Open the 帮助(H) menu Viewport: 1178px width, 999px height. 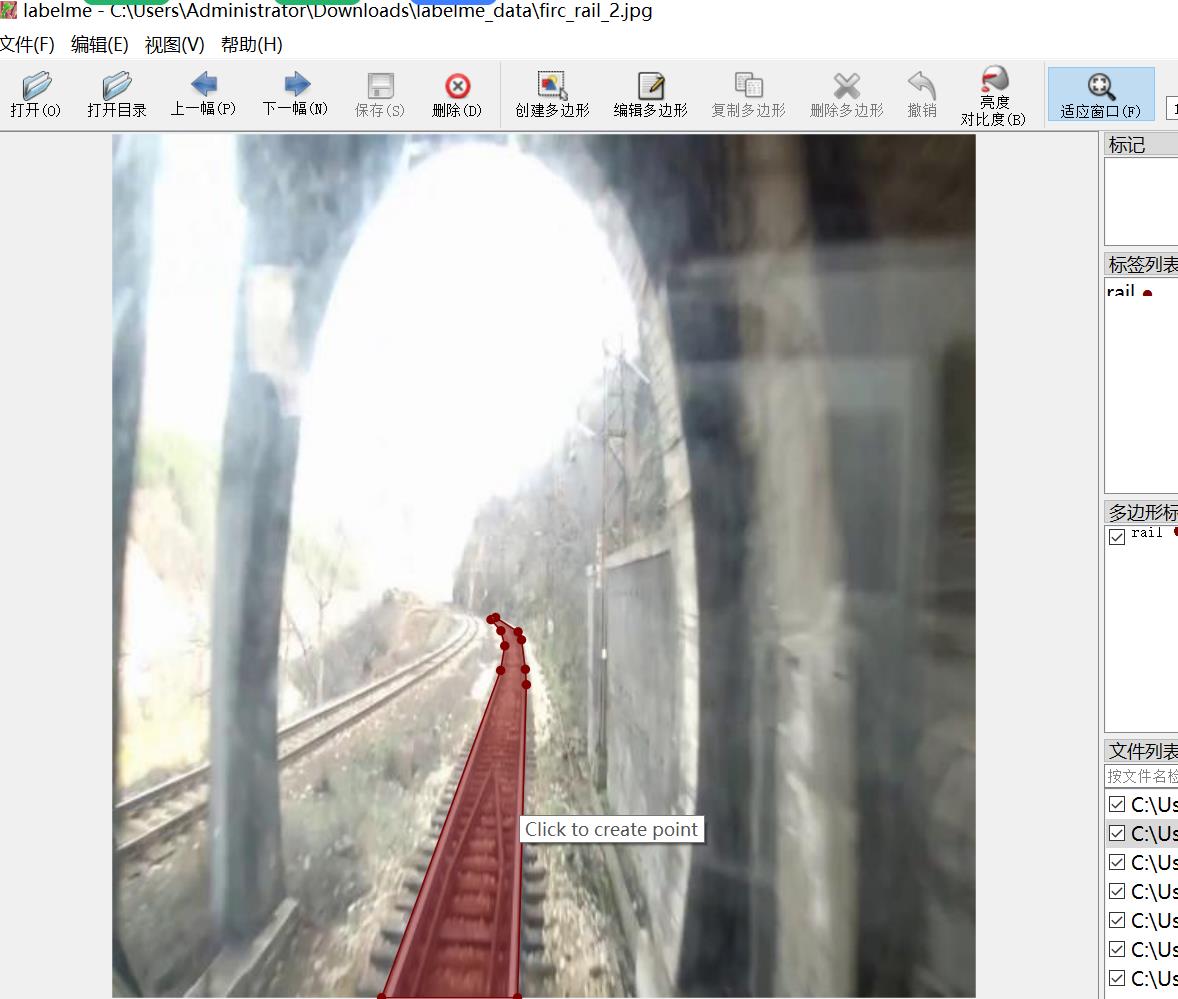[x=251, y=45]
